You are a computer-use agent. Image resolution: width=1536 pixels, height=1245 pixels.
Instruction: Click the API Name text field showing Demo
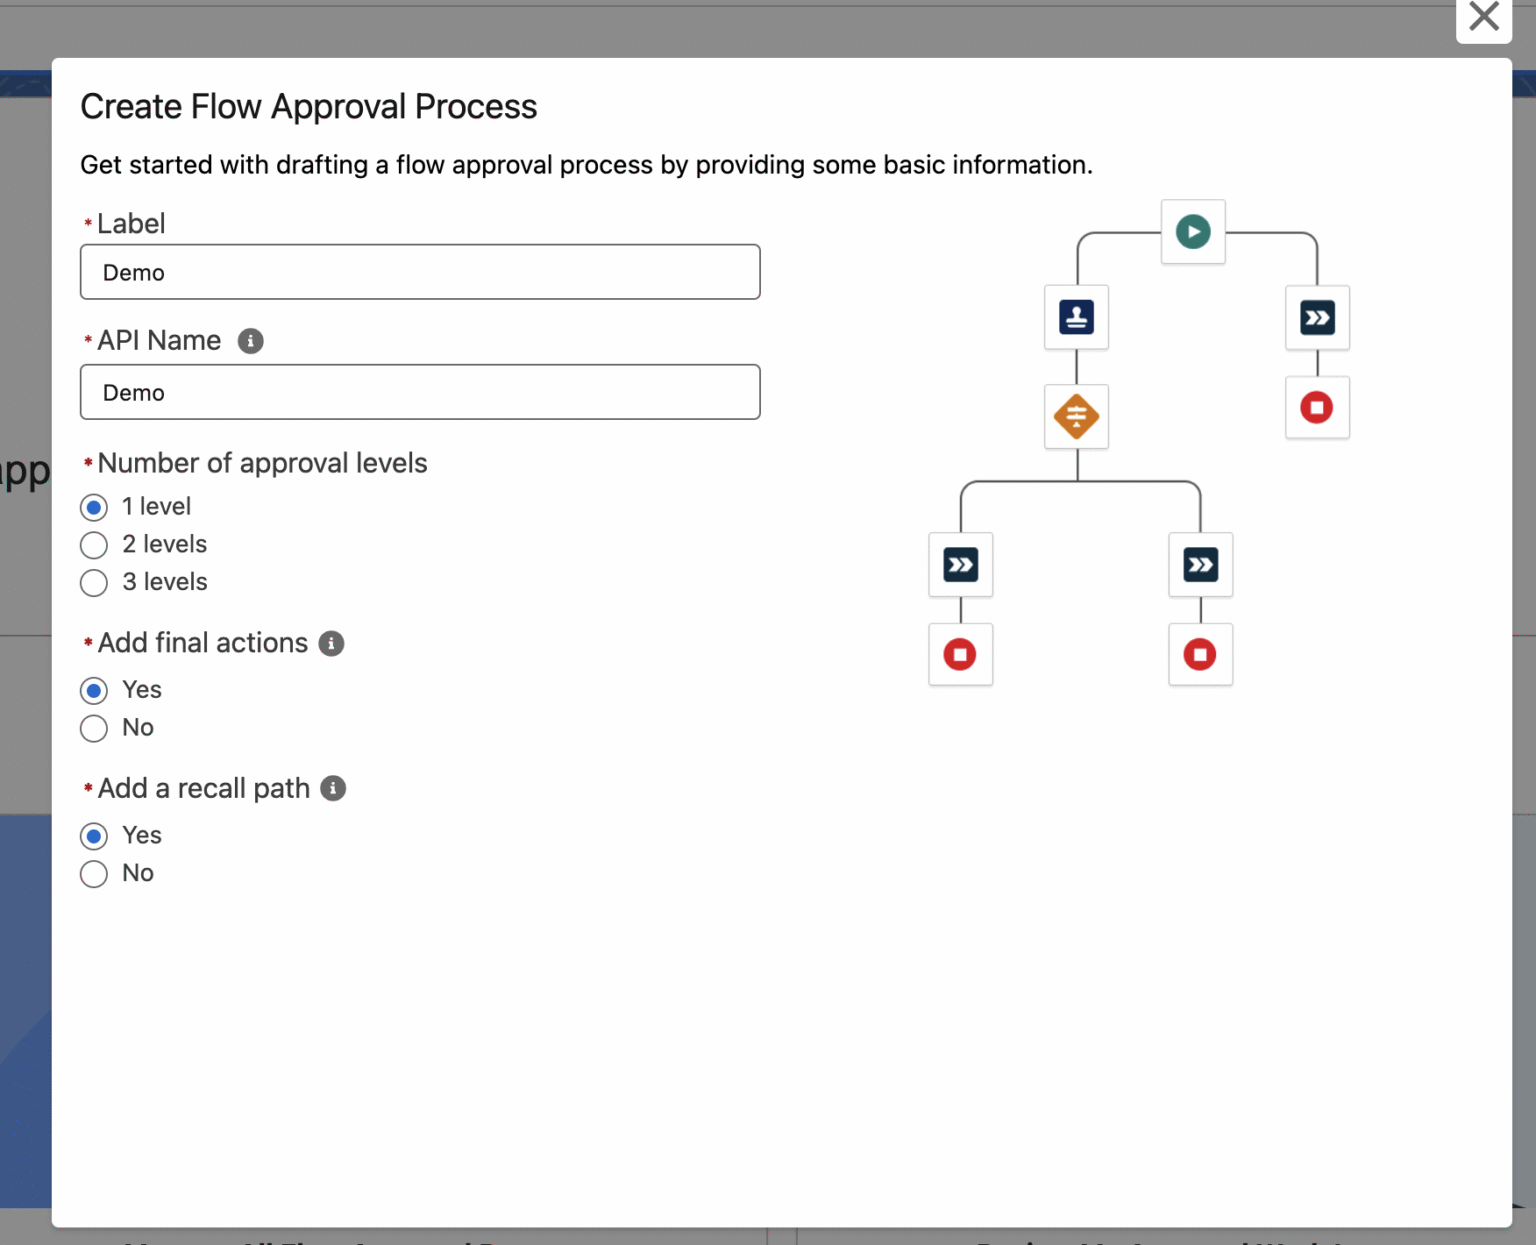420,392
